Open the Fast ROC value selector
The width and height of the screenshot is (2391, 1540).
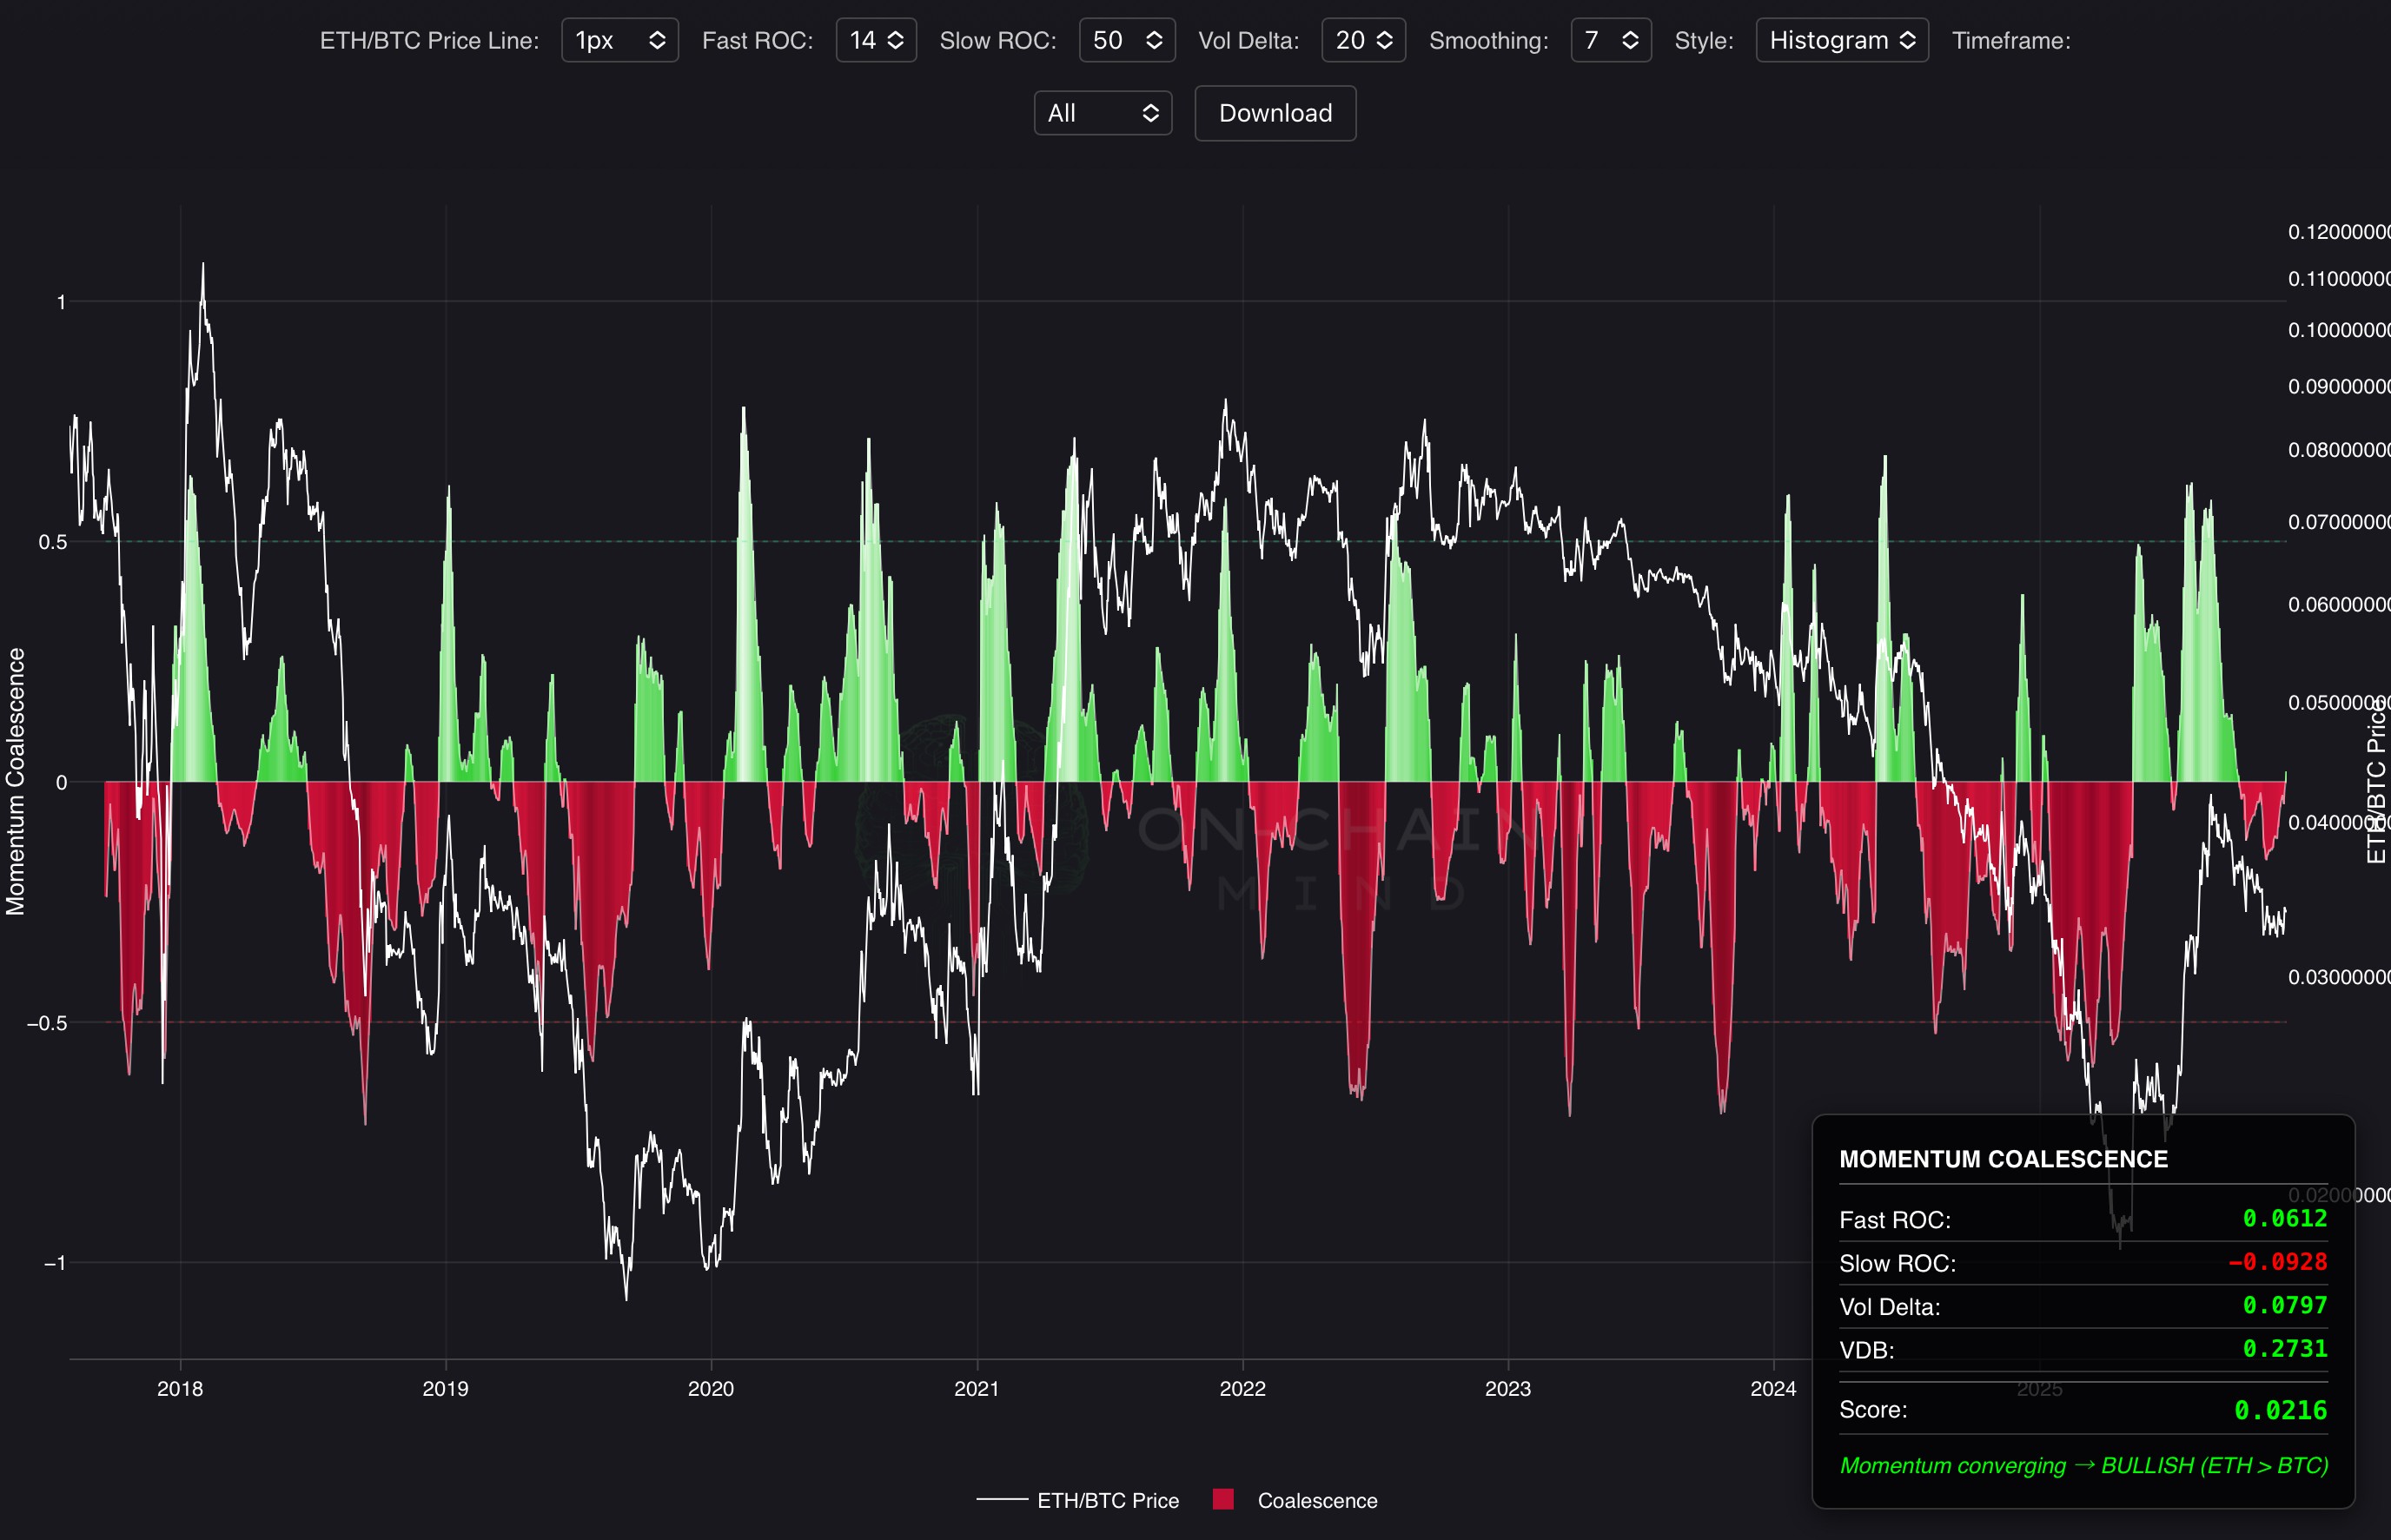click(875, 40)
